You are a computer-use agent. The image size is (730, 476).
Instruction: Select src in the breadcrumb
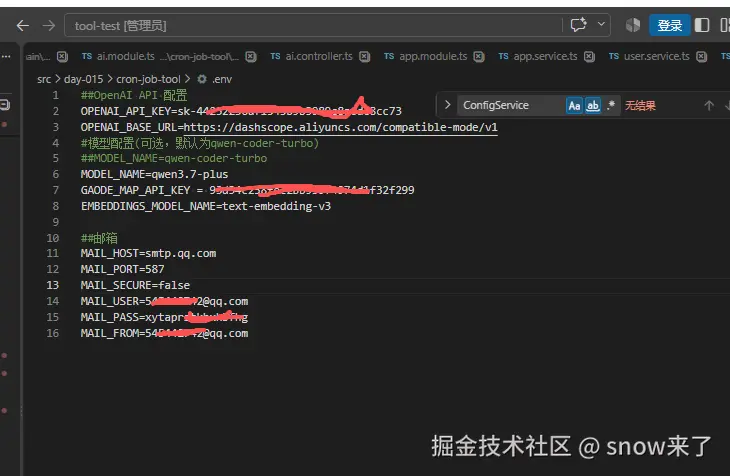pos(44,79)
